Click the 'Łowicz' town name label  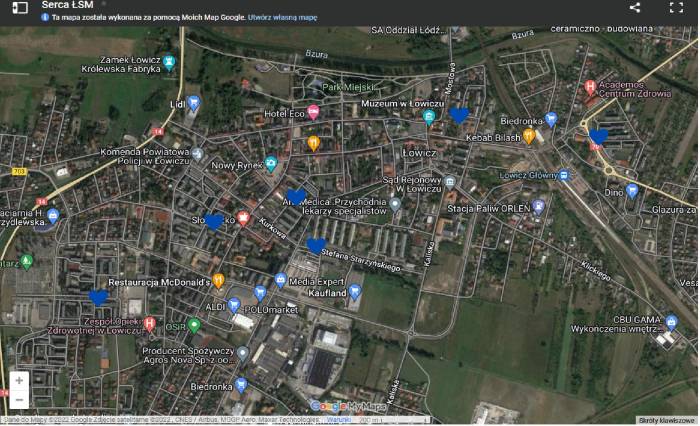coord(419,153)
